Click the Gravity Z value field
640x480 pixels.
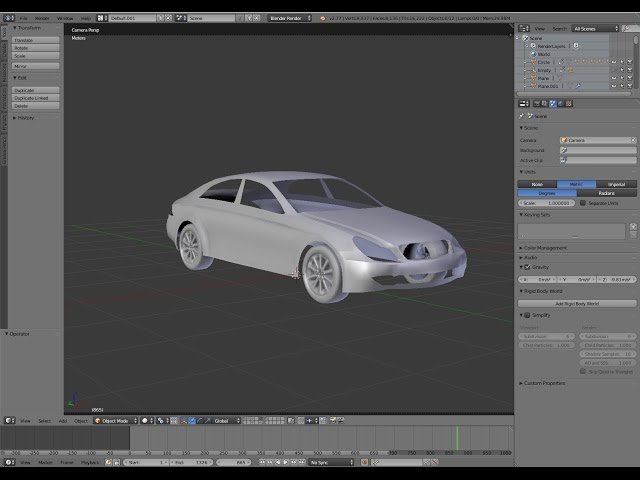point(617,280)
